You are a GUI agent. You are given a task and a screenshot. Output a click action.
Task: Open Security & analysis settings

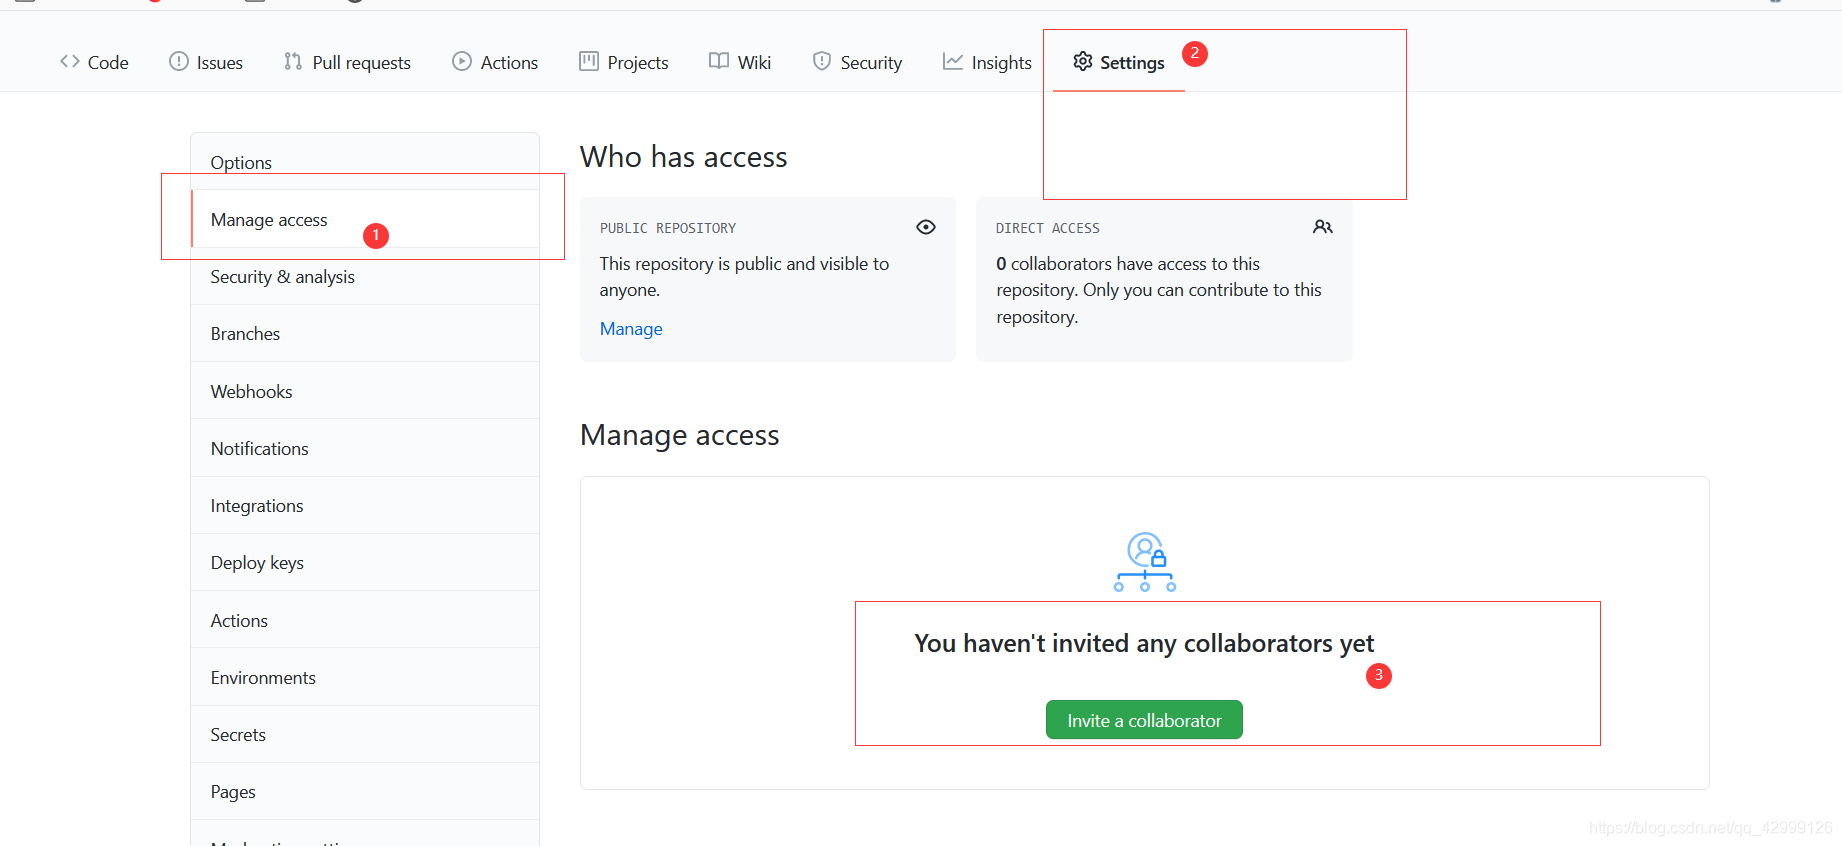pos(365,276)
